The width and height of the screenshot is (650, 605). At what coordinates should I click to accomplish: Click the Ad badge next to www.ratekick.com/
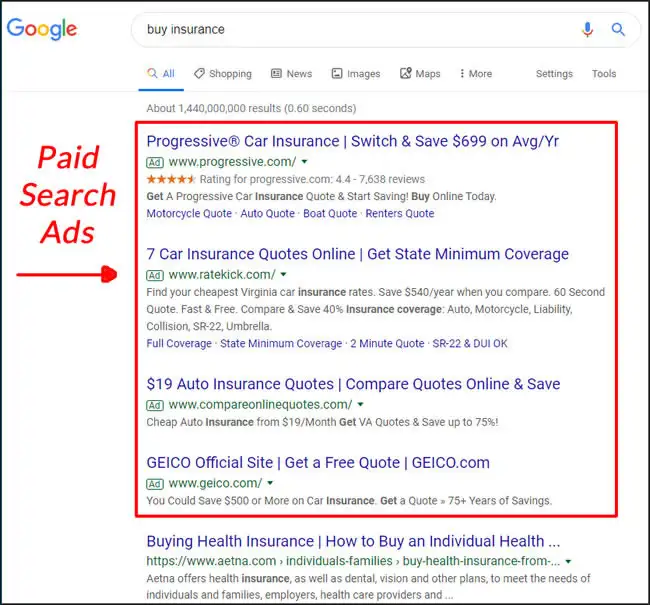pos(155,275)
